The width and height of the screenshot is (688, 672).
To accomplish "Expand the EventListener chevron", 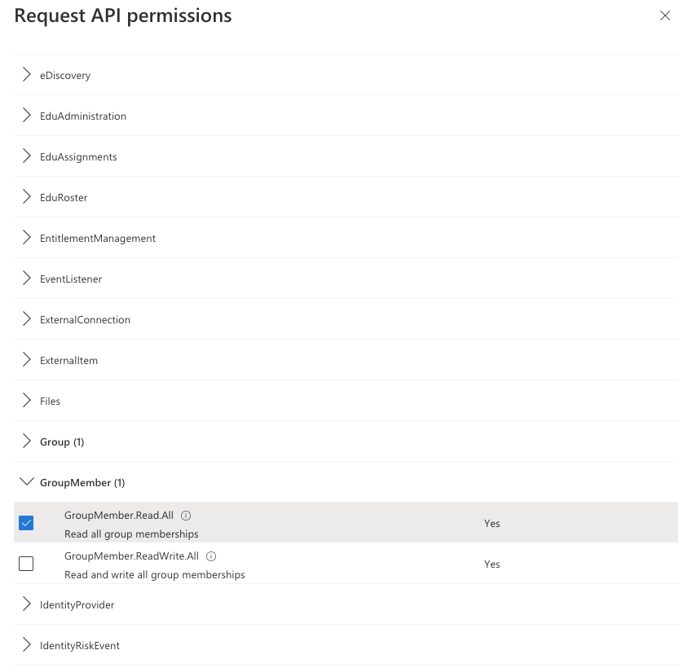I will (x=27, y=279).
